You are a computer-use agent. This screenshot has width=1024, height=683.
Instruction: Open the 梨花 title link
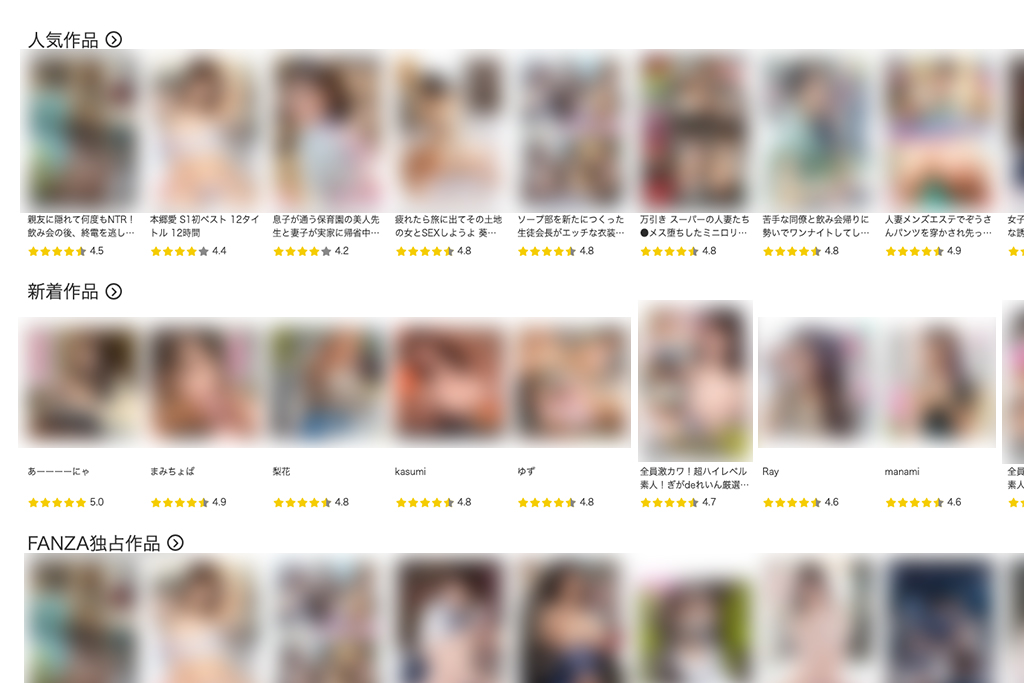tap(281, 471)
